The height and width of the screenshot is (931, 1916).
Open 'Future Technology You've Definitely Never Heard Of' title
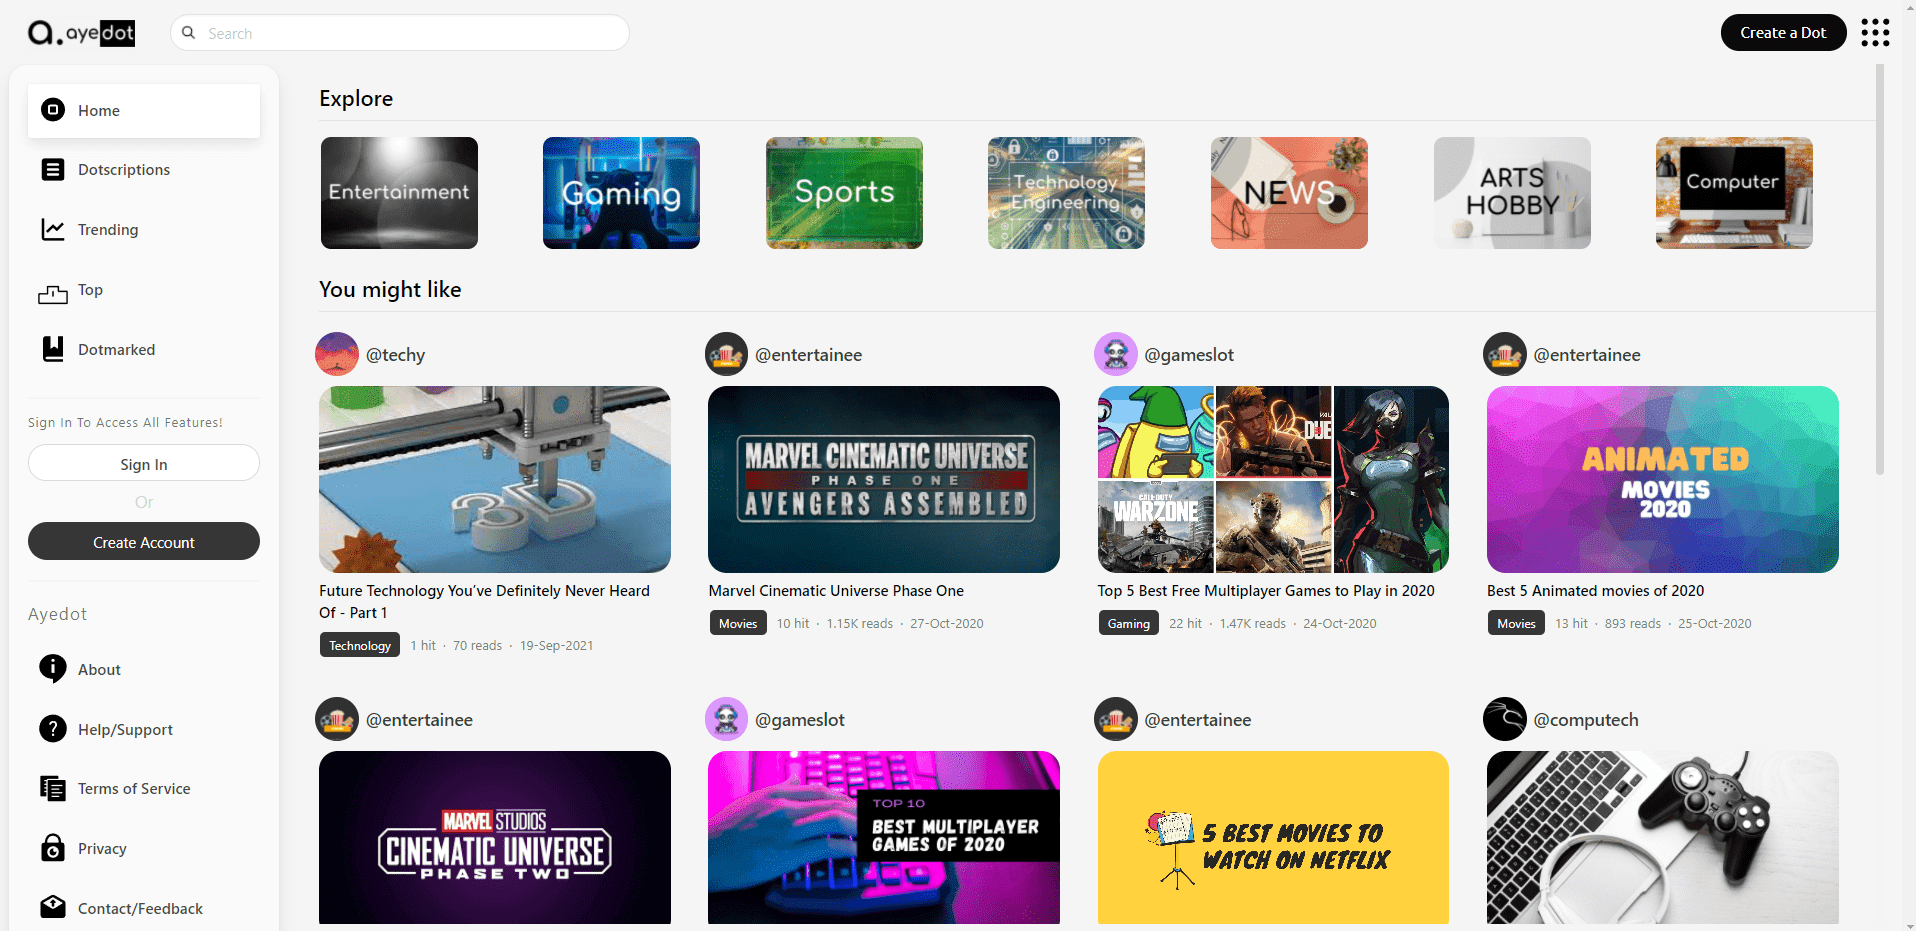(x=485, y=602)
